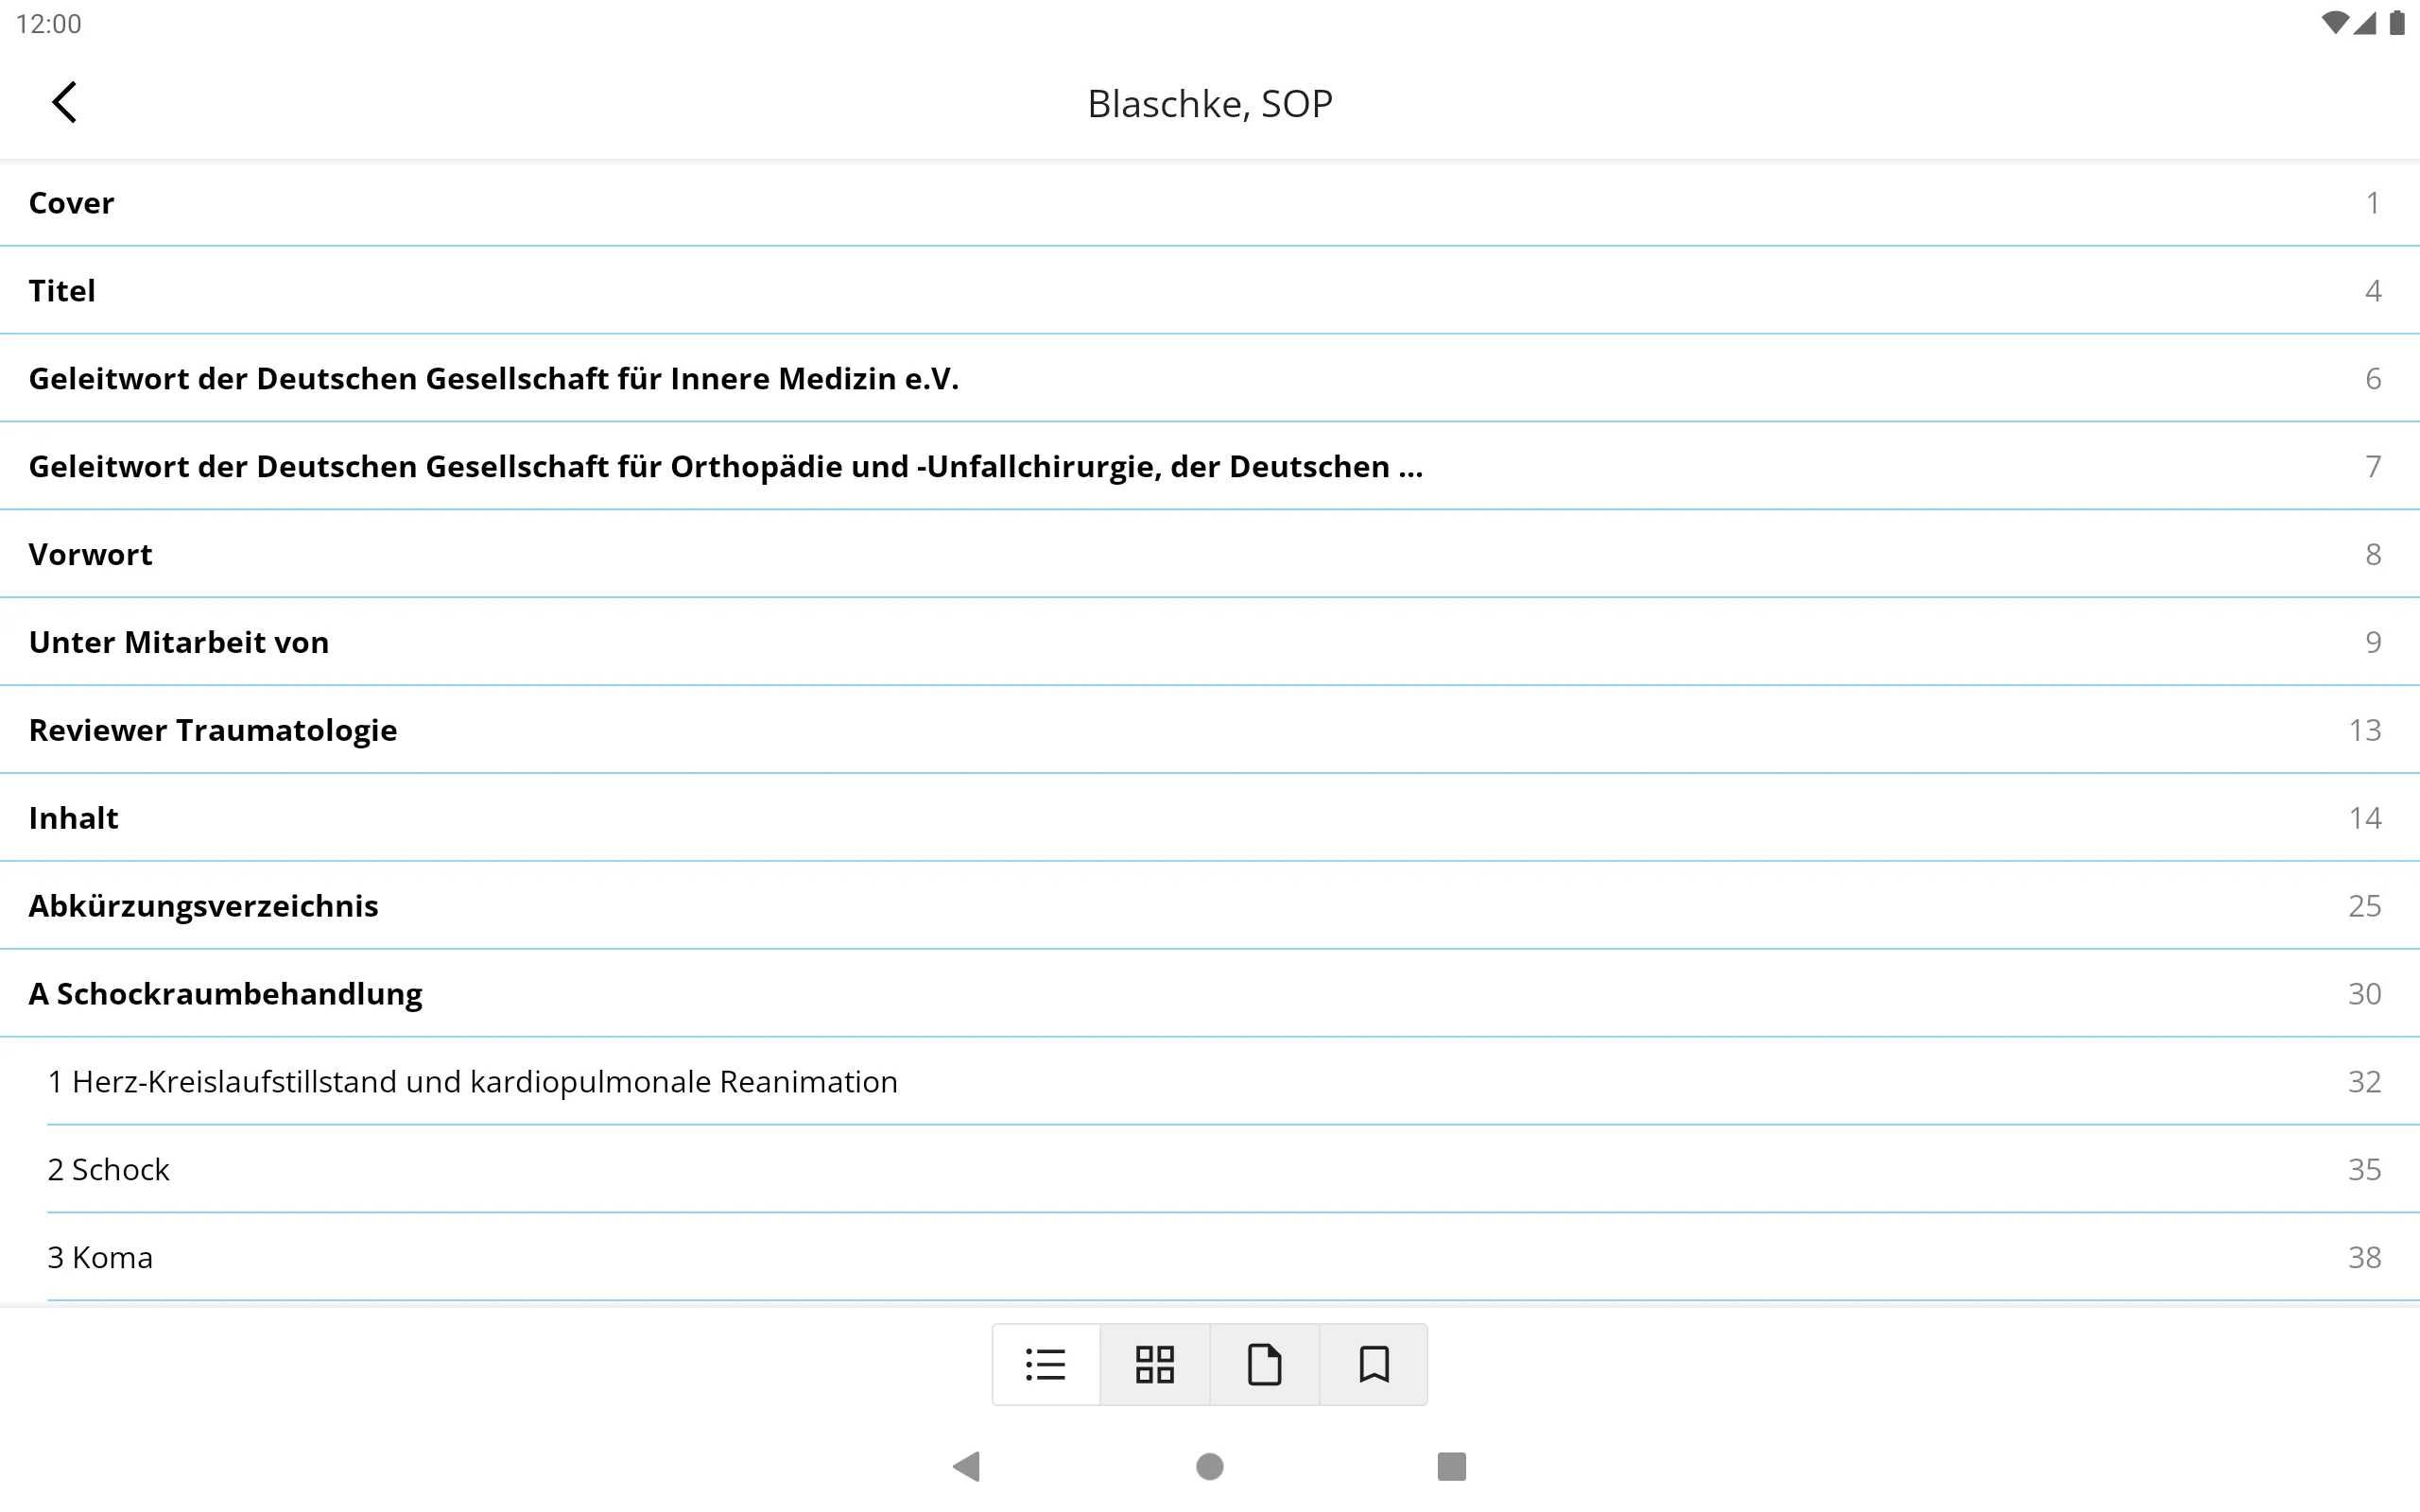This screenshot has width=2420, height=1512.
Task: Tap page number 35 beside Schock
Action: point(2364,1169)
